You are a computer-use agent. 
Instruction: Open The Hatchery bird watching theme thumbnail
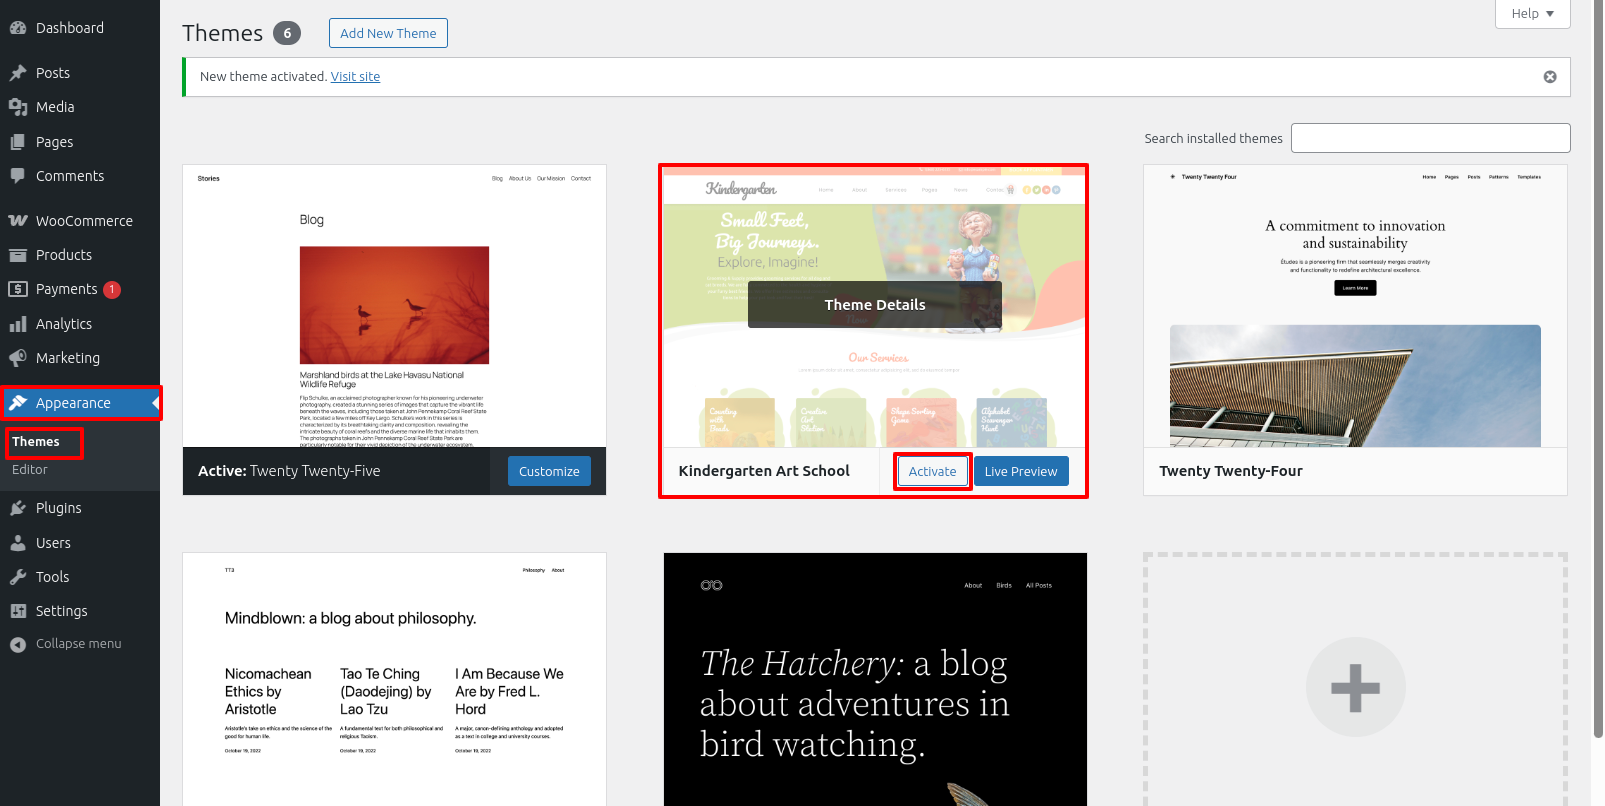click(x=875, y=679)
